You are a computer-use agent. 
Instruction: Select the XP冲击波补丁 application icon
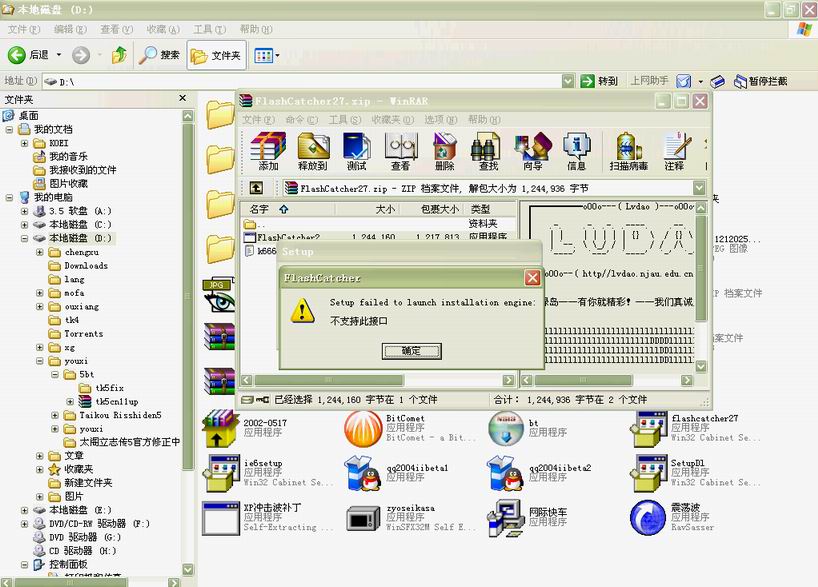[220, 518]
